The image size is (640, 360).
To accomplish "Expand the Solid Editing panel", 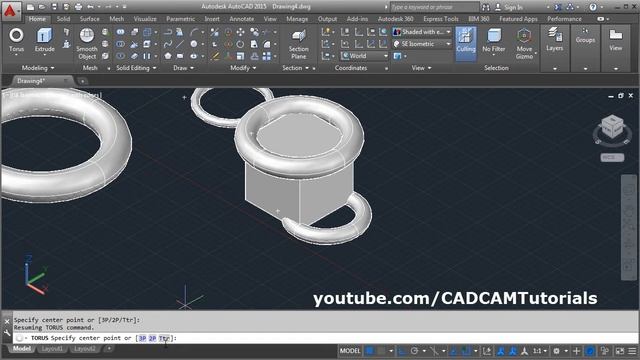I will [136, 68].
